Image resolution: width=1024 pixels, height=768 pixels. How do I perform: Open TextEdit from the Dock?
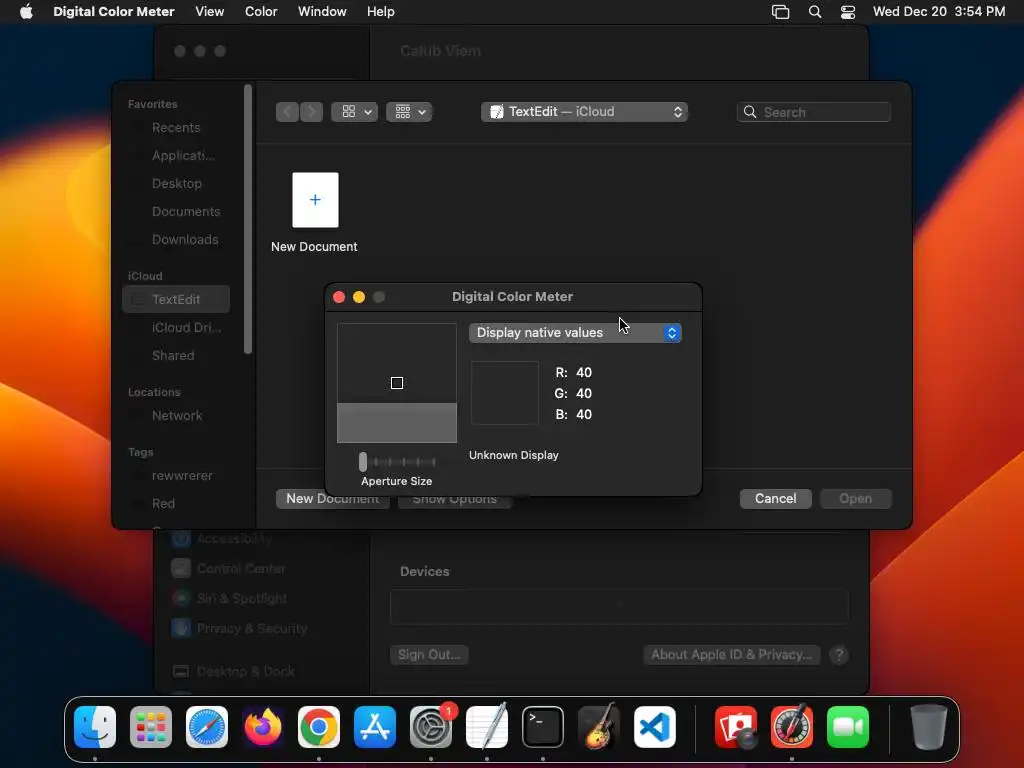click(x=487, y=727)
